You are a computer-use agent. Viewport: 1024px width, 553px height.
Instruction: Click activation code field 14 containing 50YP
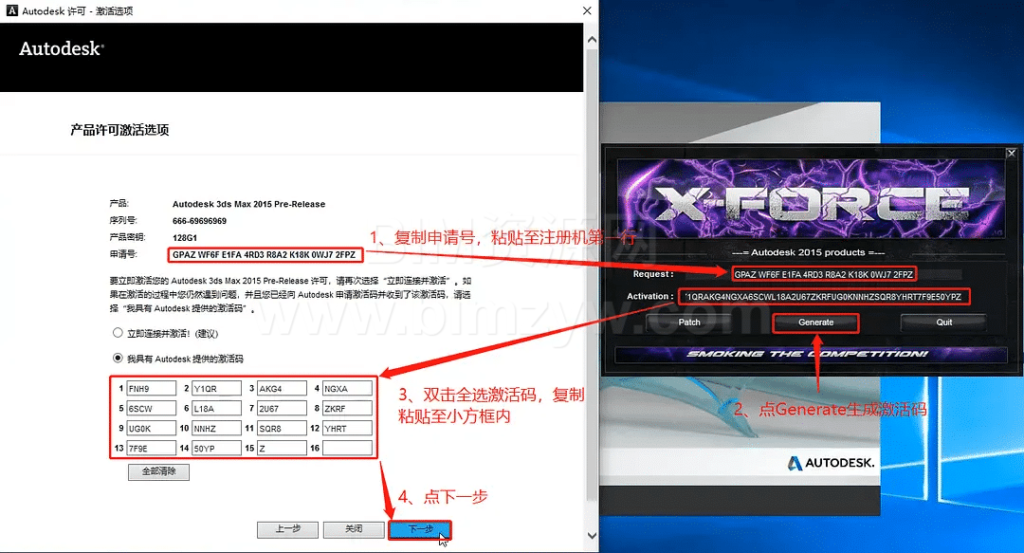217,448
